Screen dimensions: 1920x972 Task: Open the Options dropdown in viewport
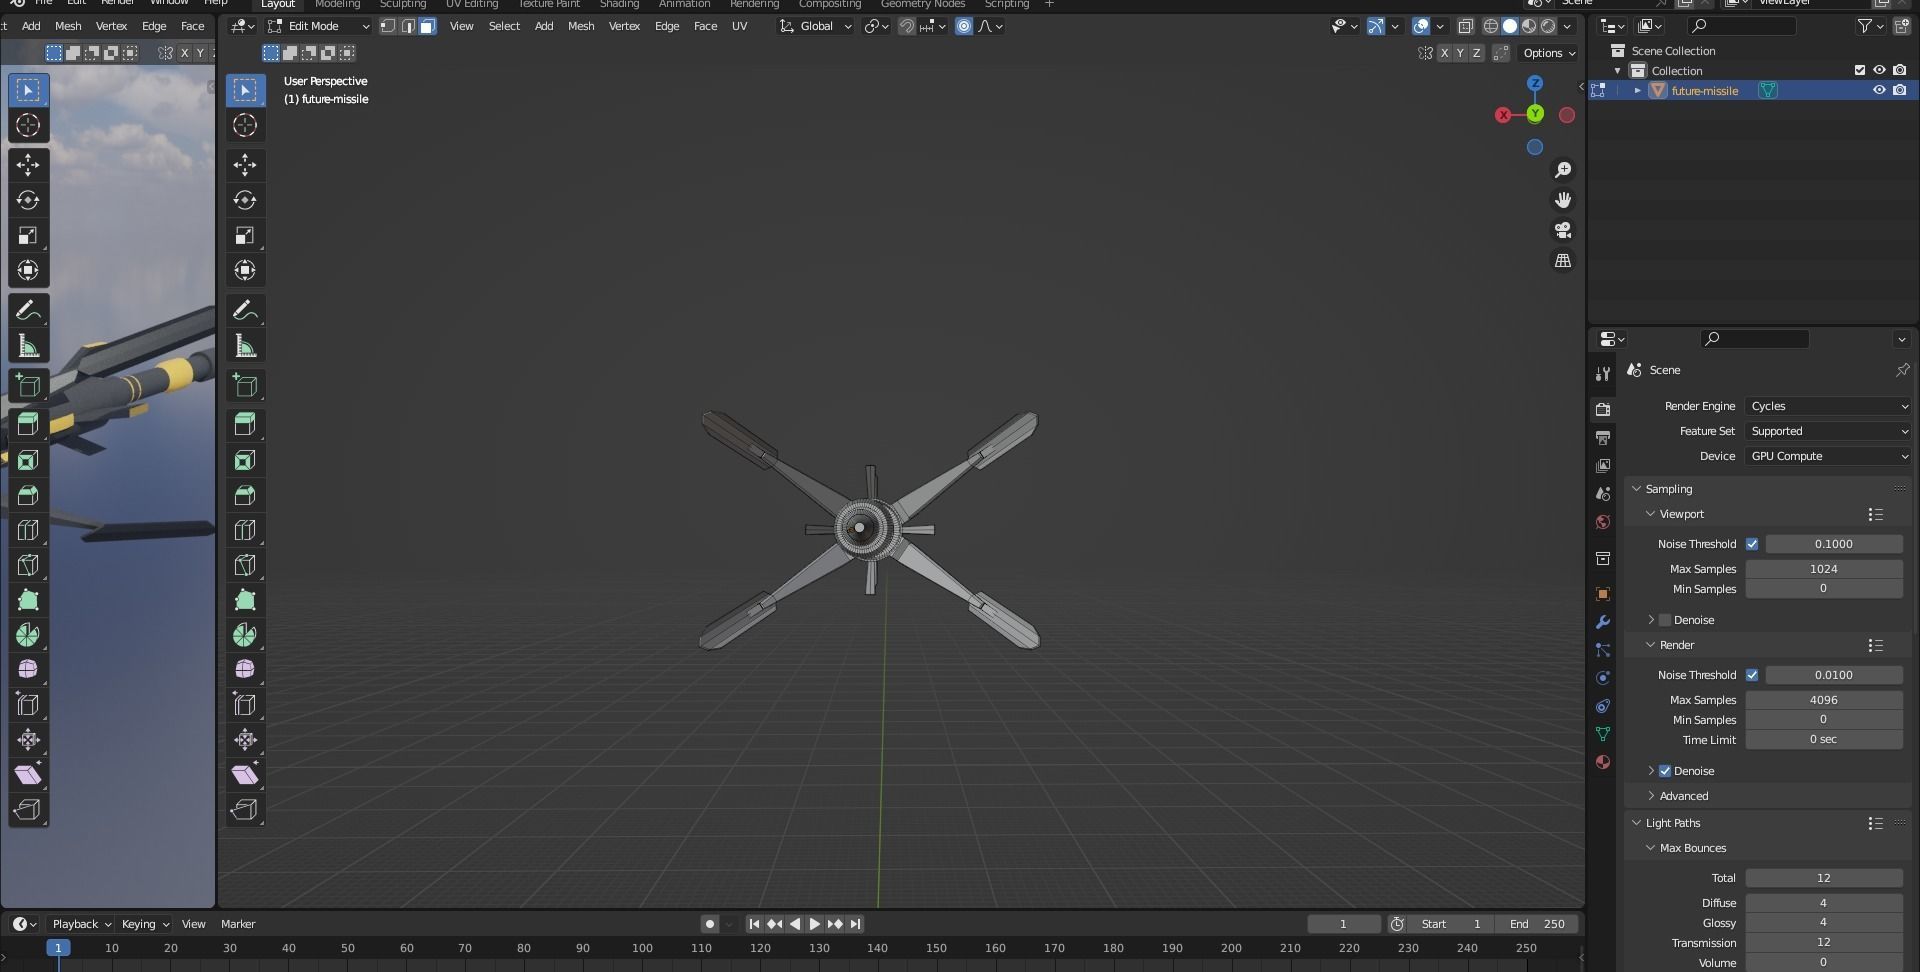pyautogui.click(x=1549, y=53)
